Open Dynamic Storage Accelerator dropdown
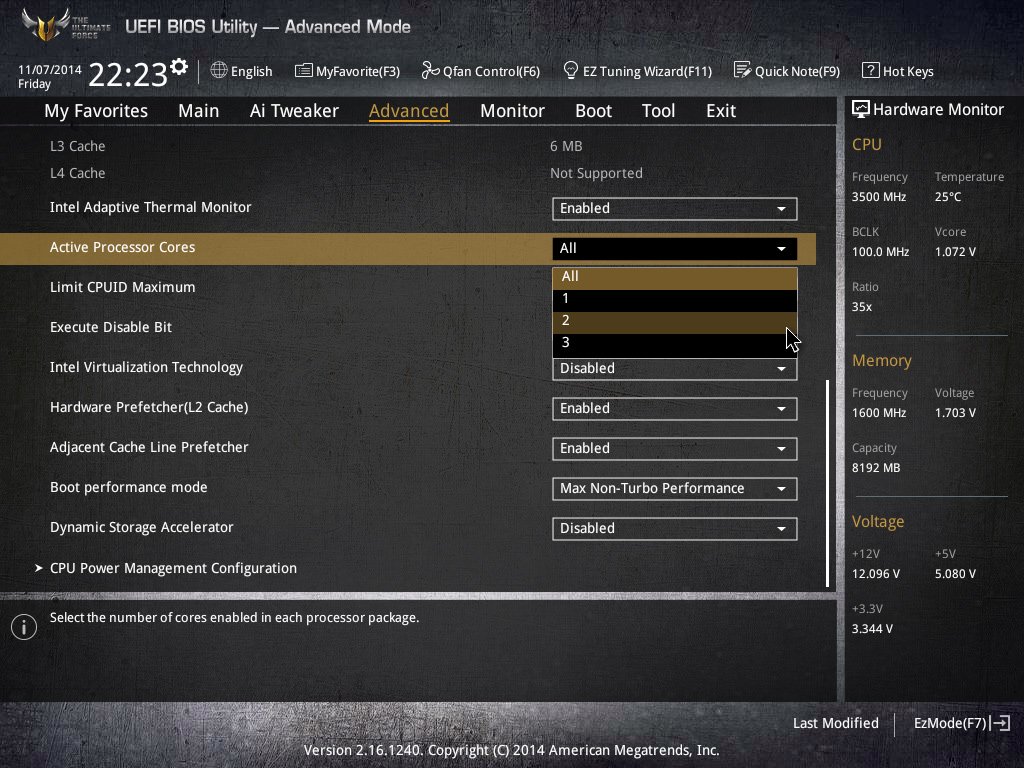 pos(675,528)
